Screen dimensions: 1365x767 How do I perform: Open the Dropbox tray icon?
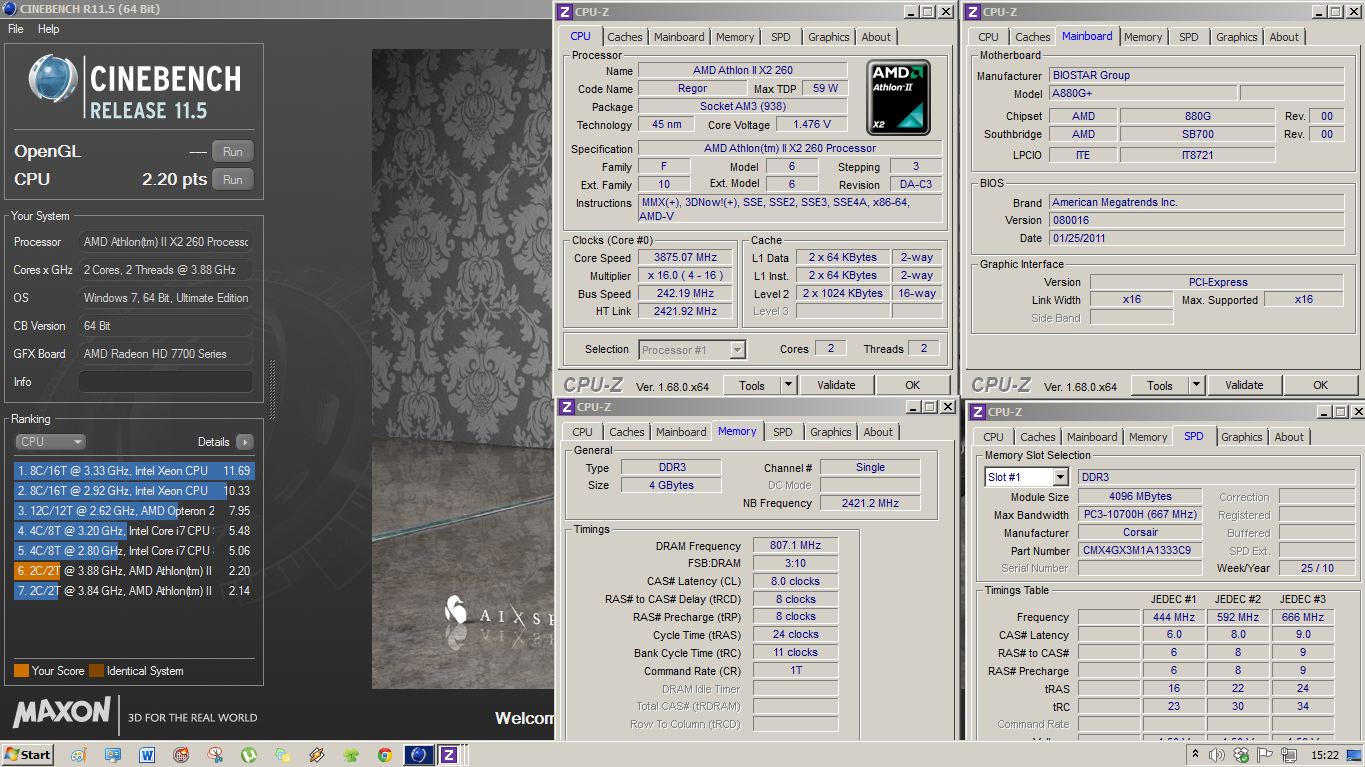pyautogui.click(x=1241, y=755)
